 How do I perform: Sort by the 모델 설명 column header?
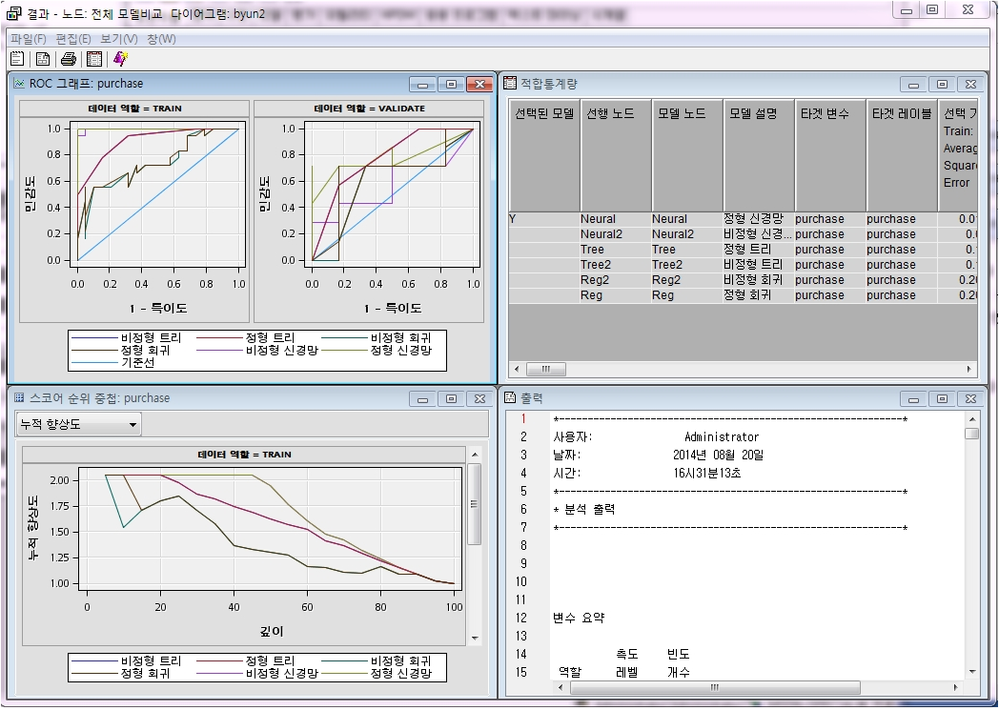pos(758,115)
